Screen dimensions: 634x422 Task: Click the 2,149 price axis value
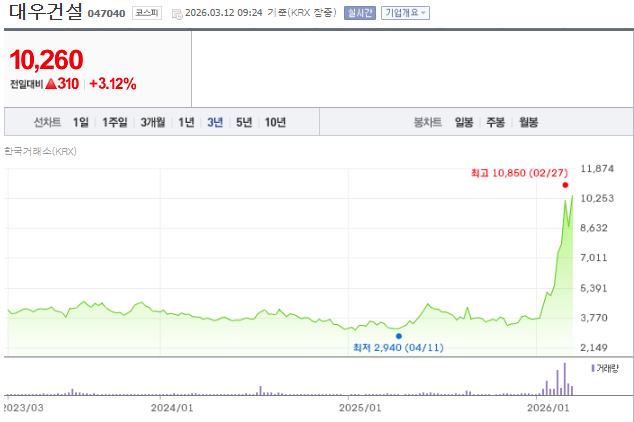pos(594,348)
